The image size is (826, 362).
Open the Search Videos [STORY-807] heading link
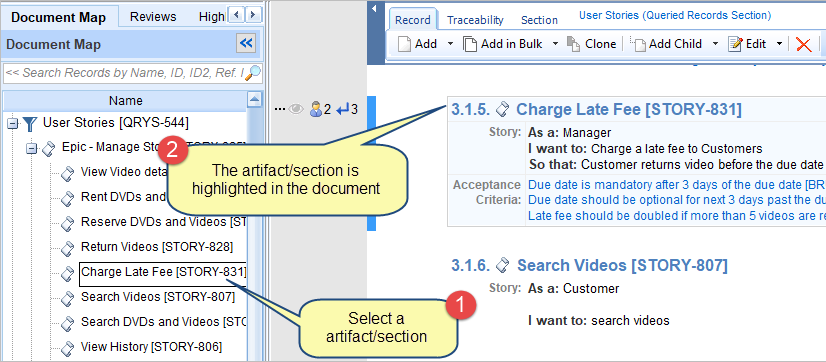click(622, 265)
